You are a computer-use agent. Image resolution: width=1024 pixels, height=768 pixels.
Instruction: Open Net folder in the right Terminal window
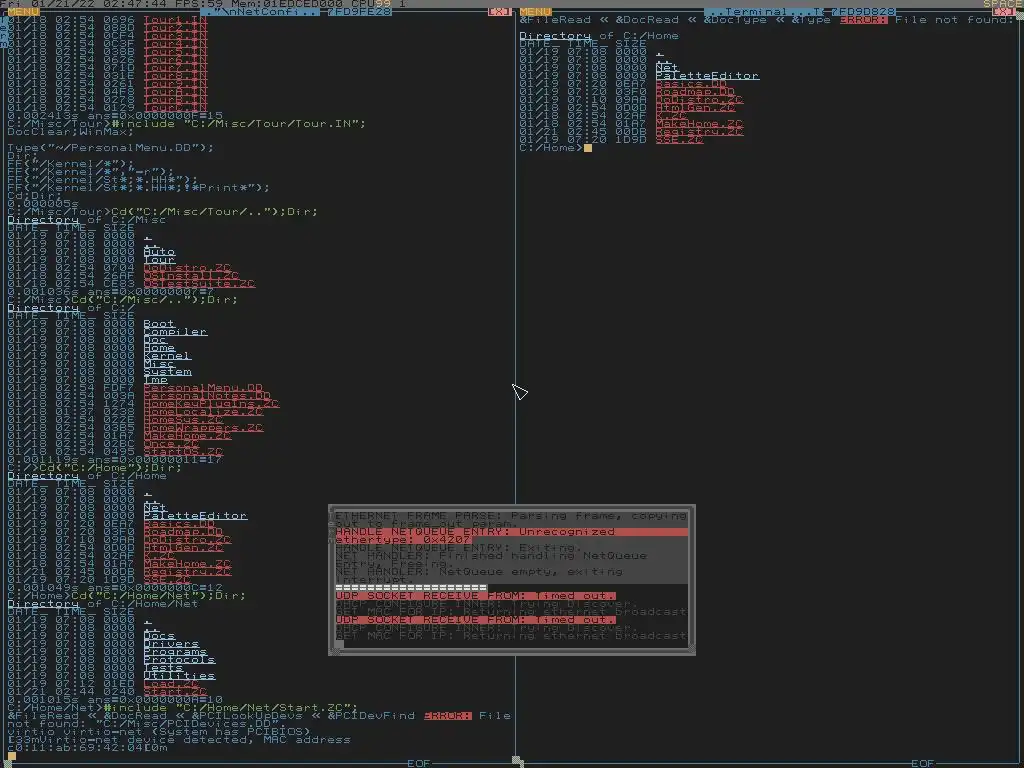(x=667, y=67)
